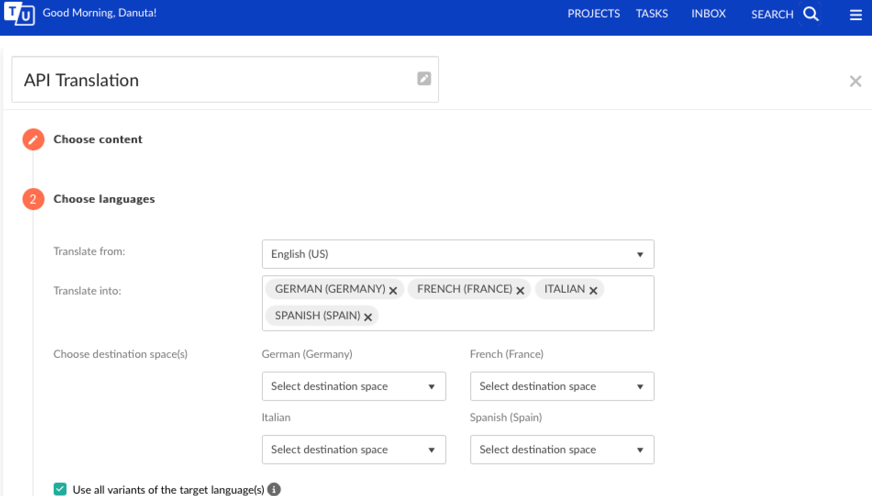
Task: Open the Projects menu
Action: pyautogui.click(x=594, y=14)
